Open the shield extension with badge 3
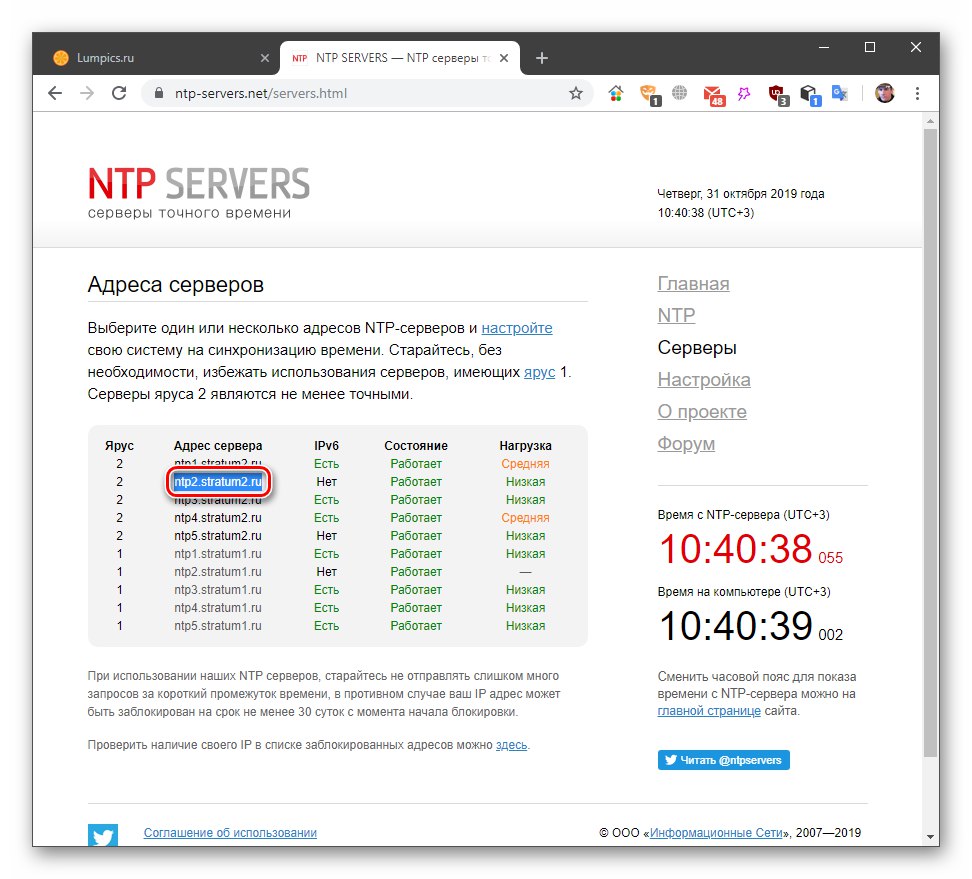Screen dimensions: 972x879 tap(778, 95)
